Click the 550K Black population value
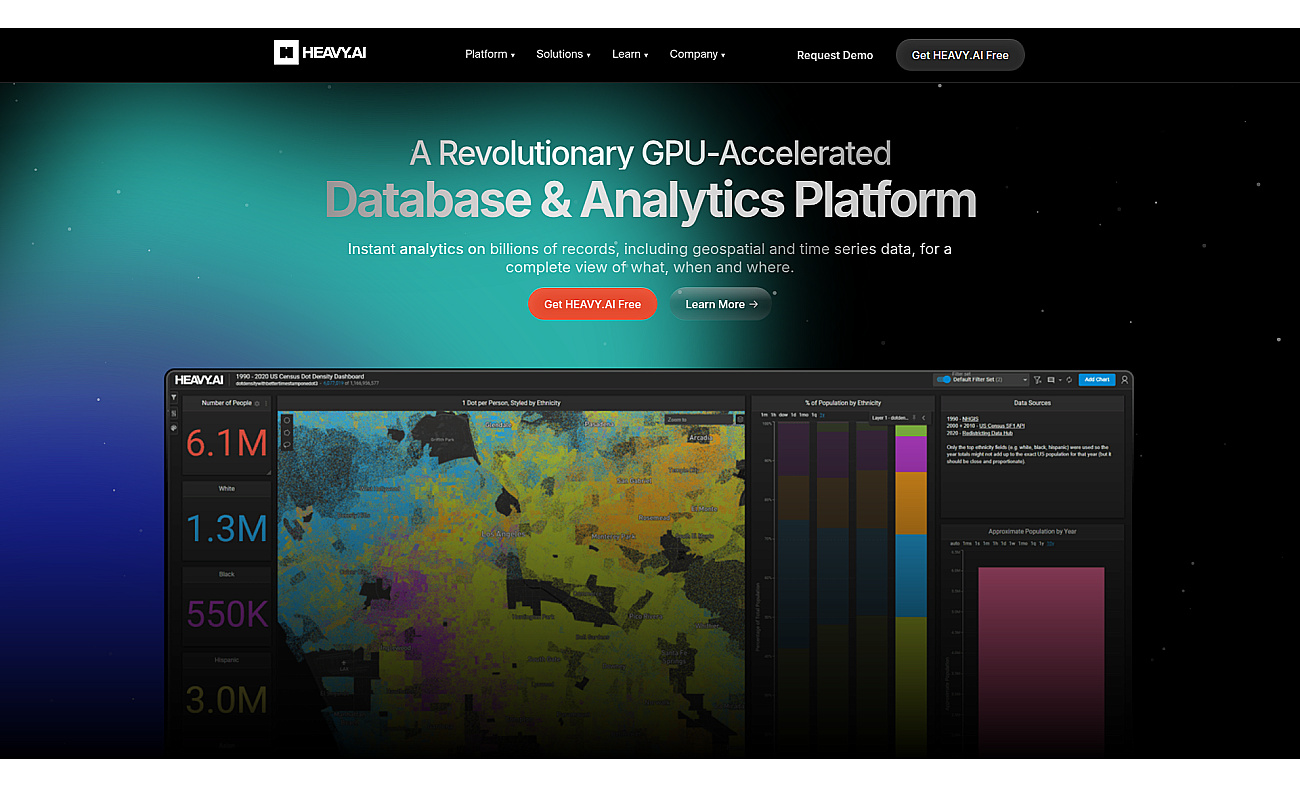The image size is (1300, 788). tap(228, 613)
